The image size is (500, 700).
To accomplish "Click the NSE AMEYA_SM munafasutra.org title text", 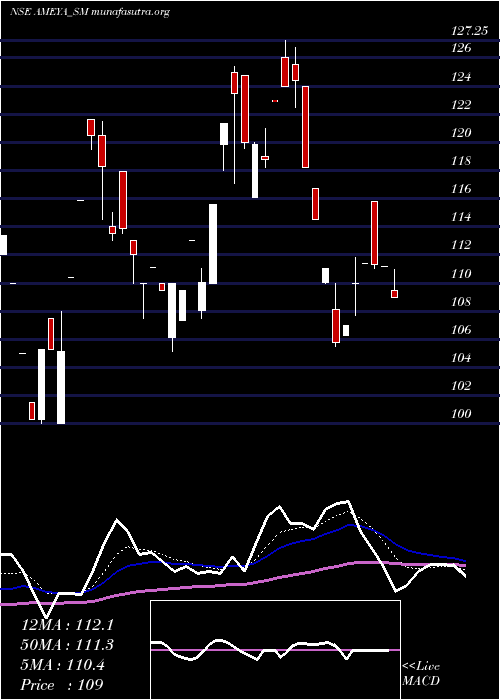I will tap(90, 12).
